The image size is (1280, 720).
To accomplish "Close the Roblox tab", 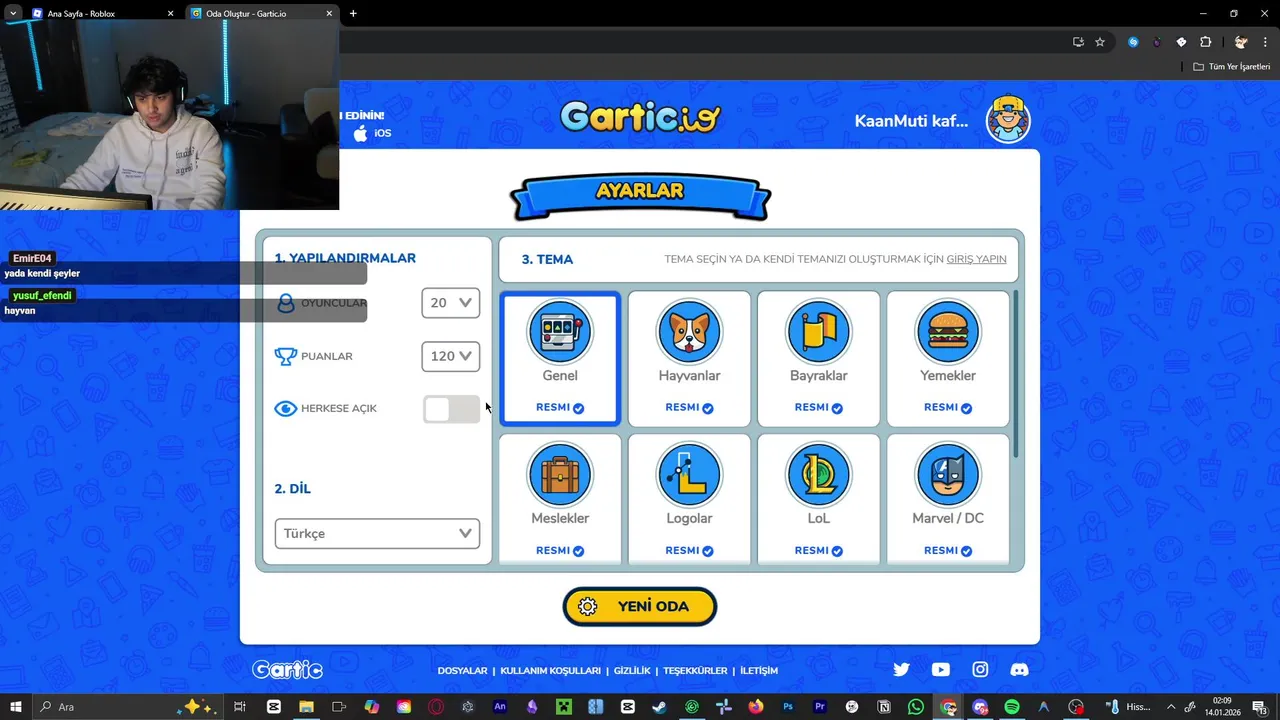I will tap(170, 14).
